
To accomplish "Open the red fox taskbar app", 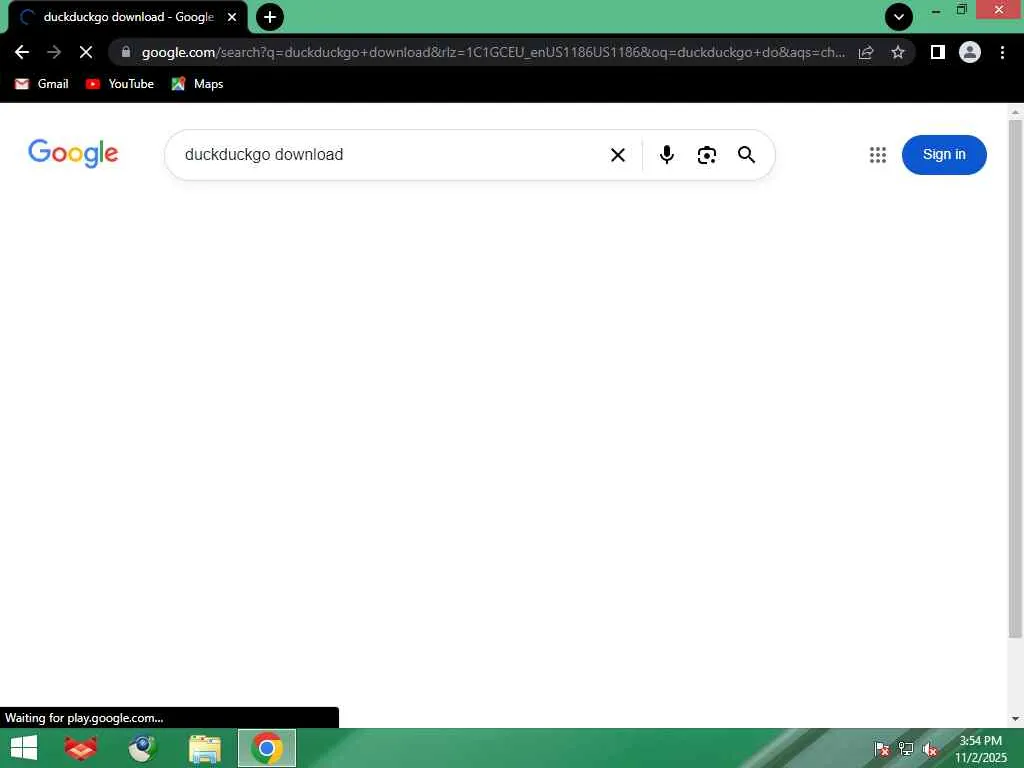I will point(81,748).
